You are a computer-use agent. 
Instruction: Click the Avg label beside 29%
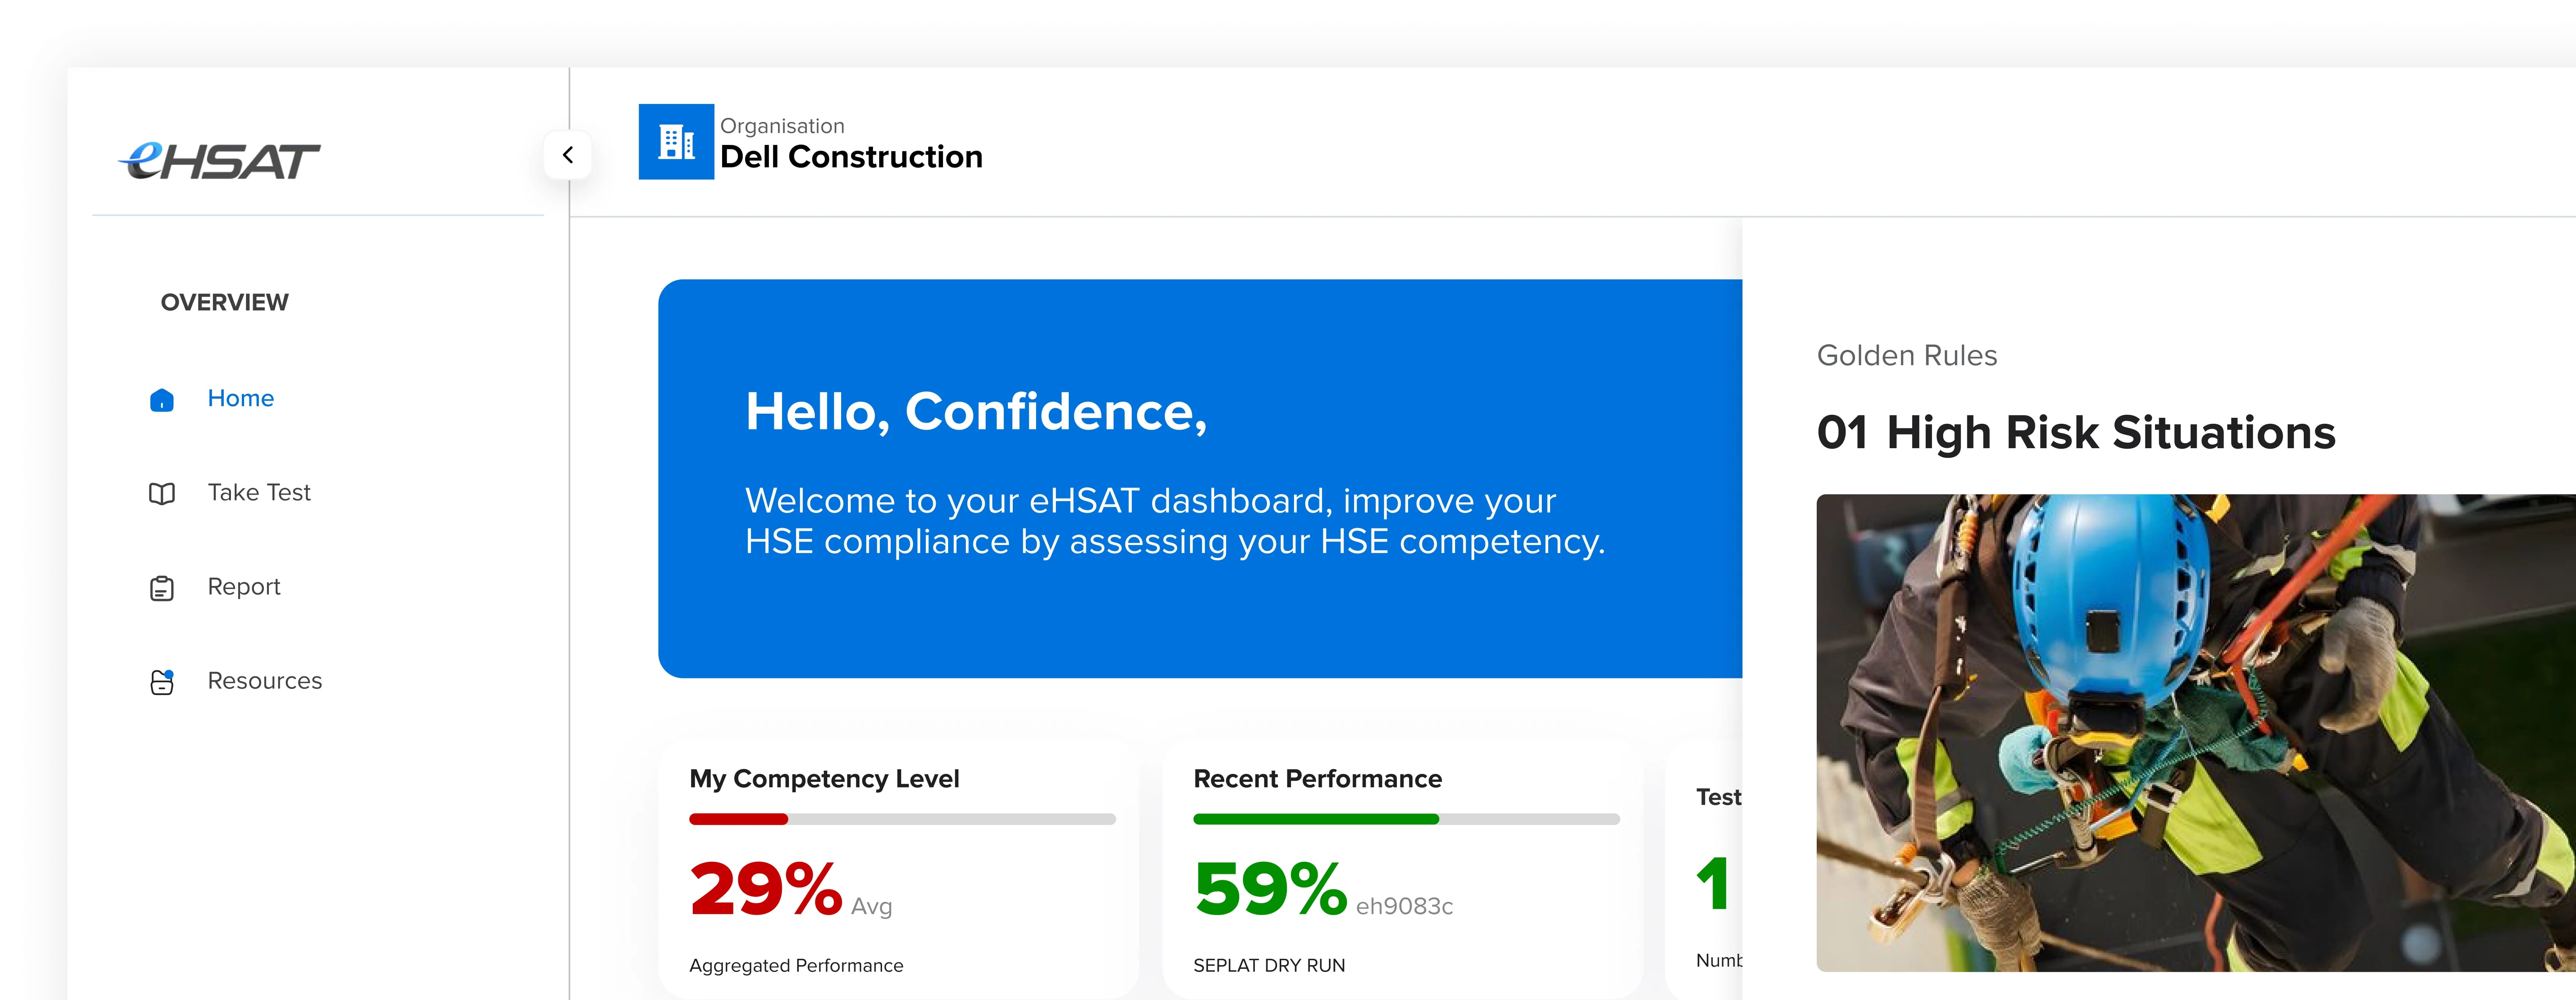click(871, 907)
